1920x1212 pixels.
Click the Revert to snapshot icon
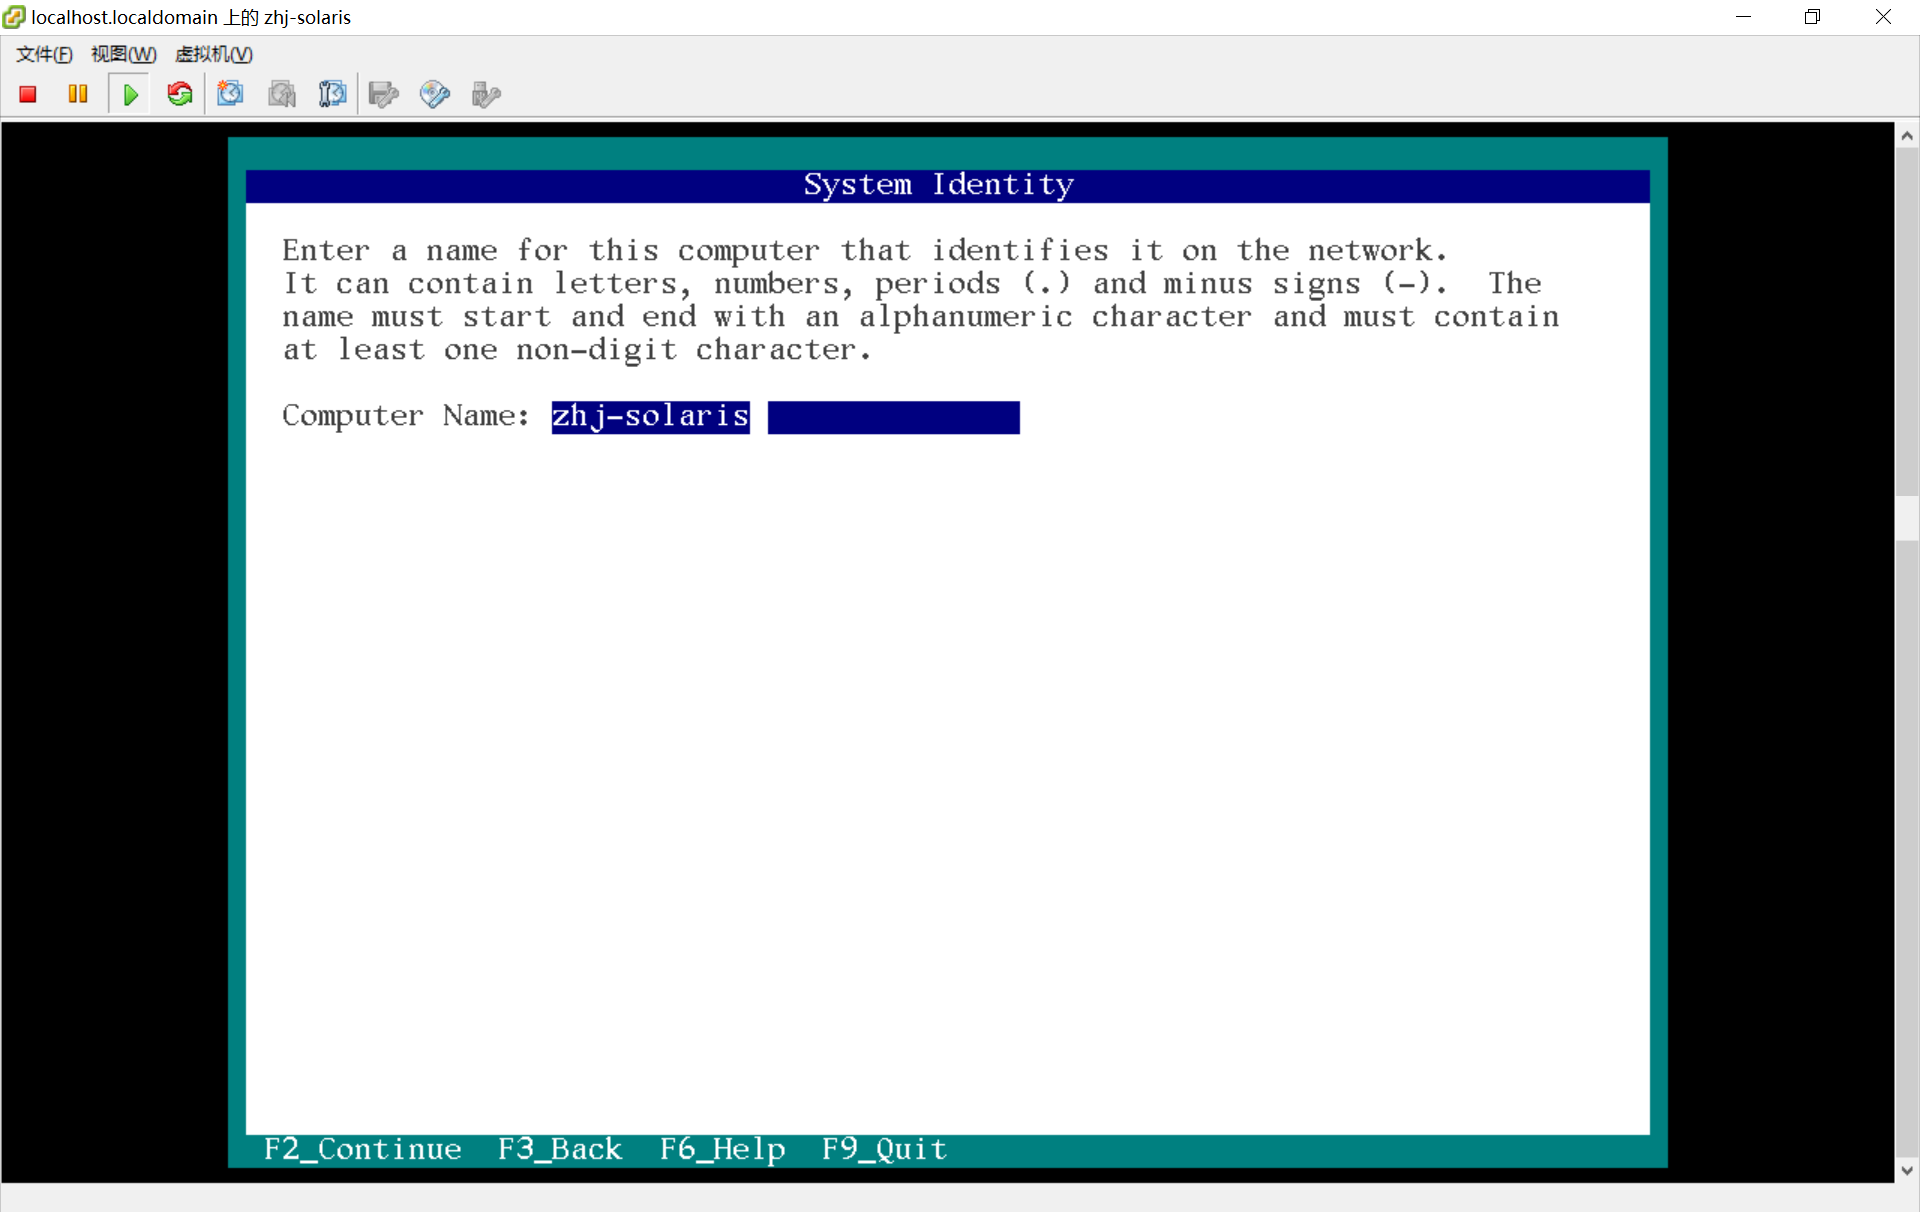point(282,94)
